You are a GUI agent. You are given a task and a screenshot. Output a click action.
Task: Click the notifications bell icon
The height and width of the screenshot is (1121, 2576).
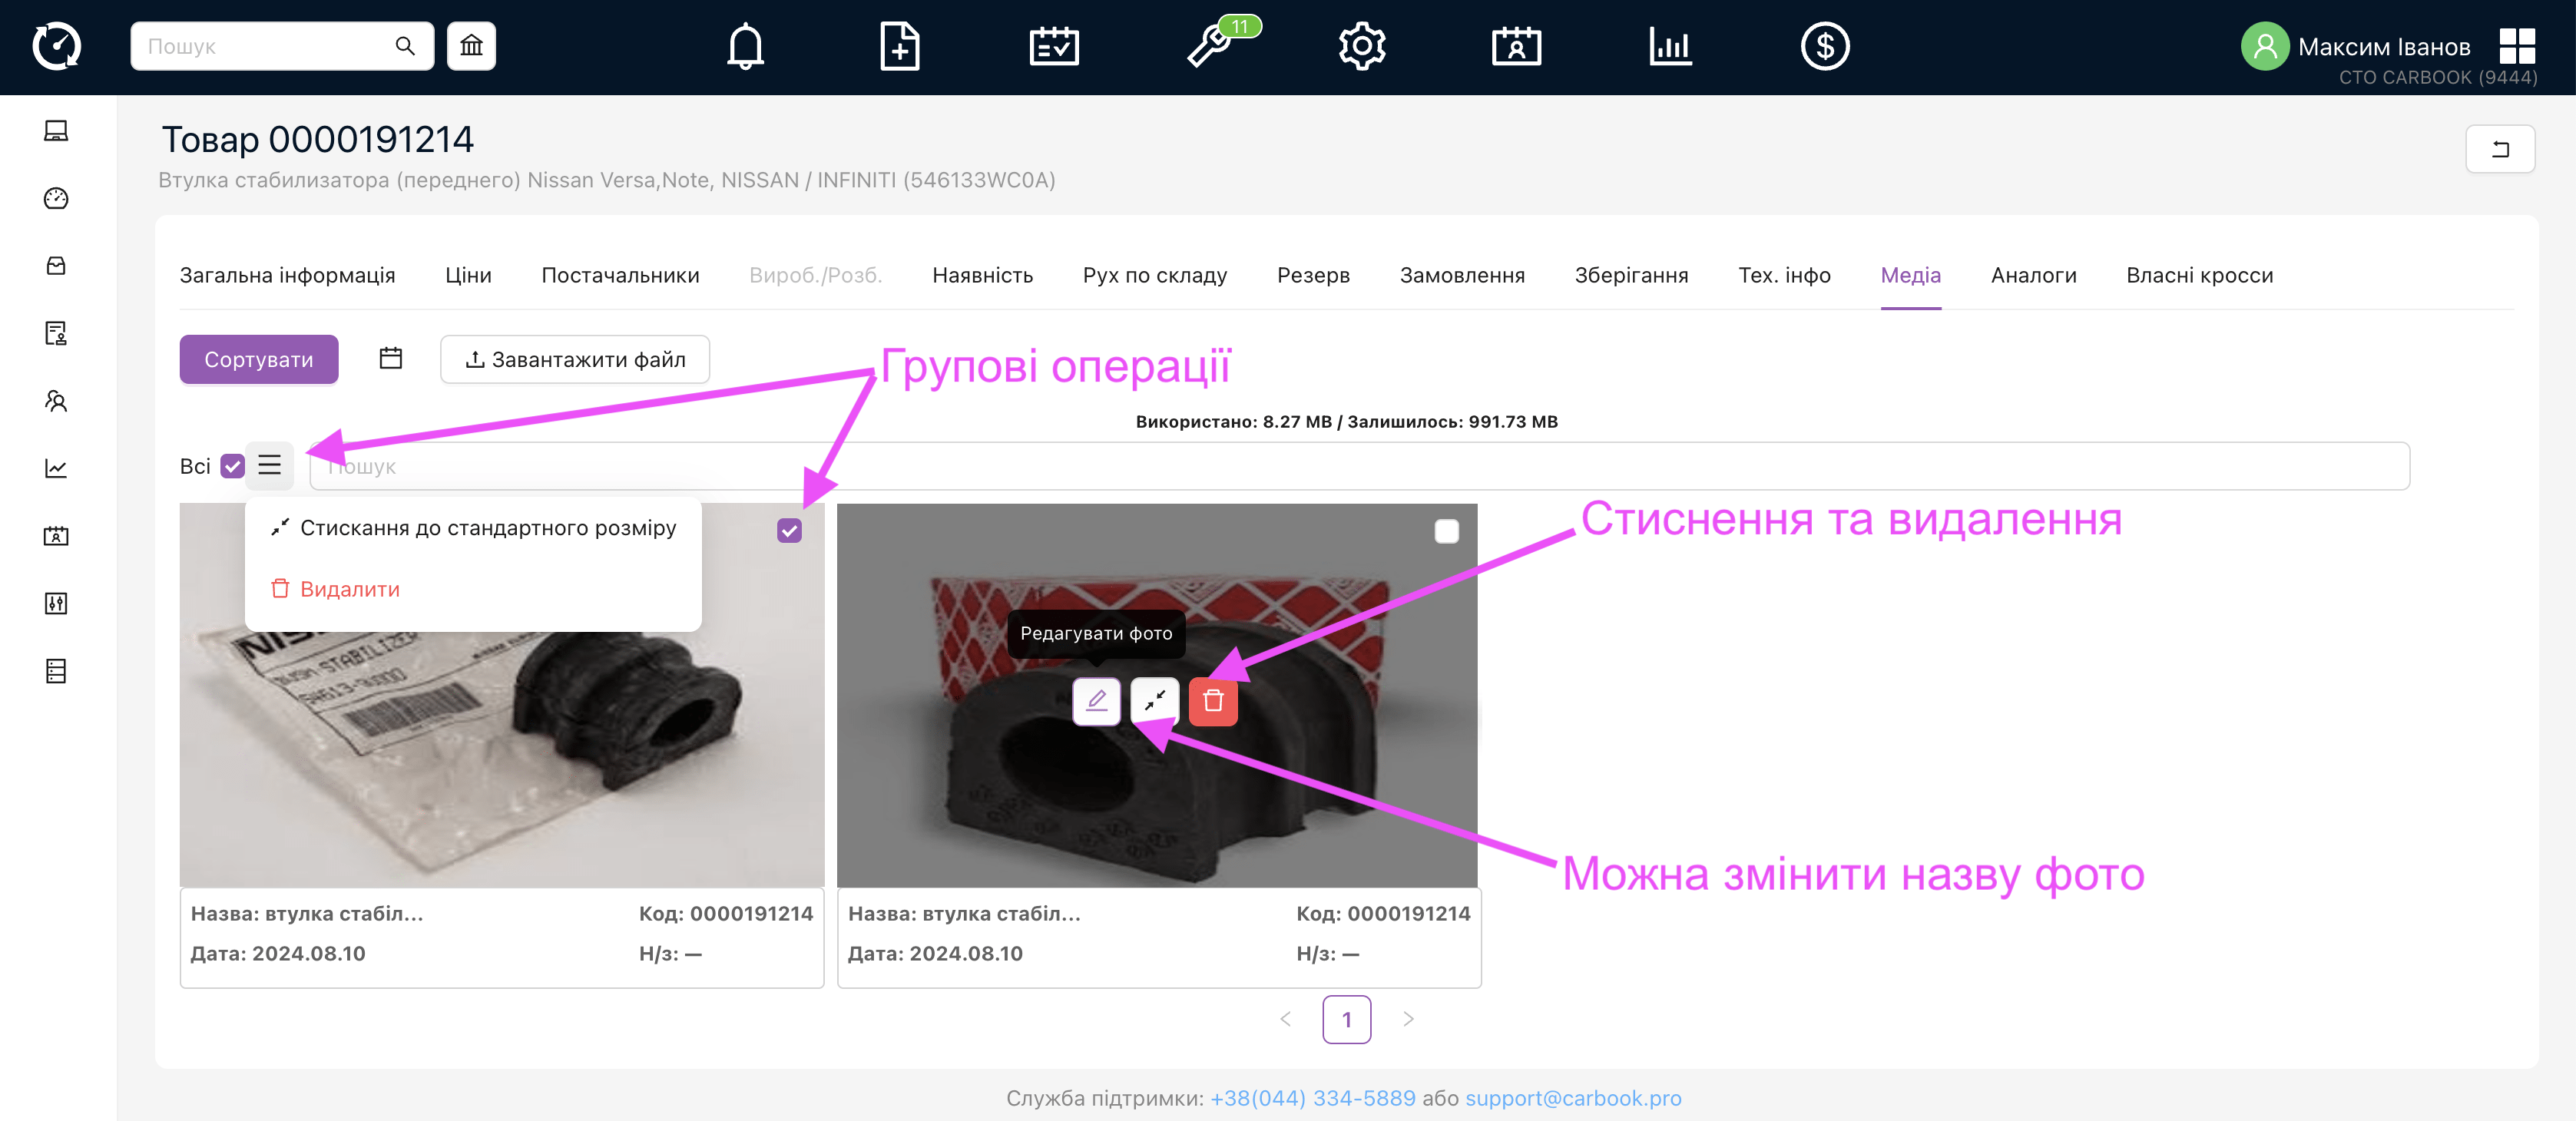745,46
